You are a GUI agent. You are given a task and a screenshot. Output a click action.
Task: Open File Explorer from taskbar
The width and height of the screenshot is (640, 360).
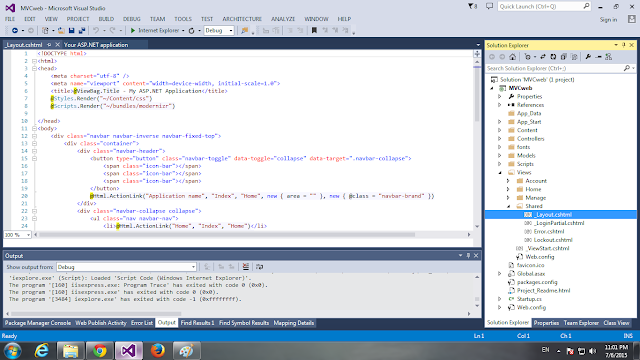click(71, 351)
